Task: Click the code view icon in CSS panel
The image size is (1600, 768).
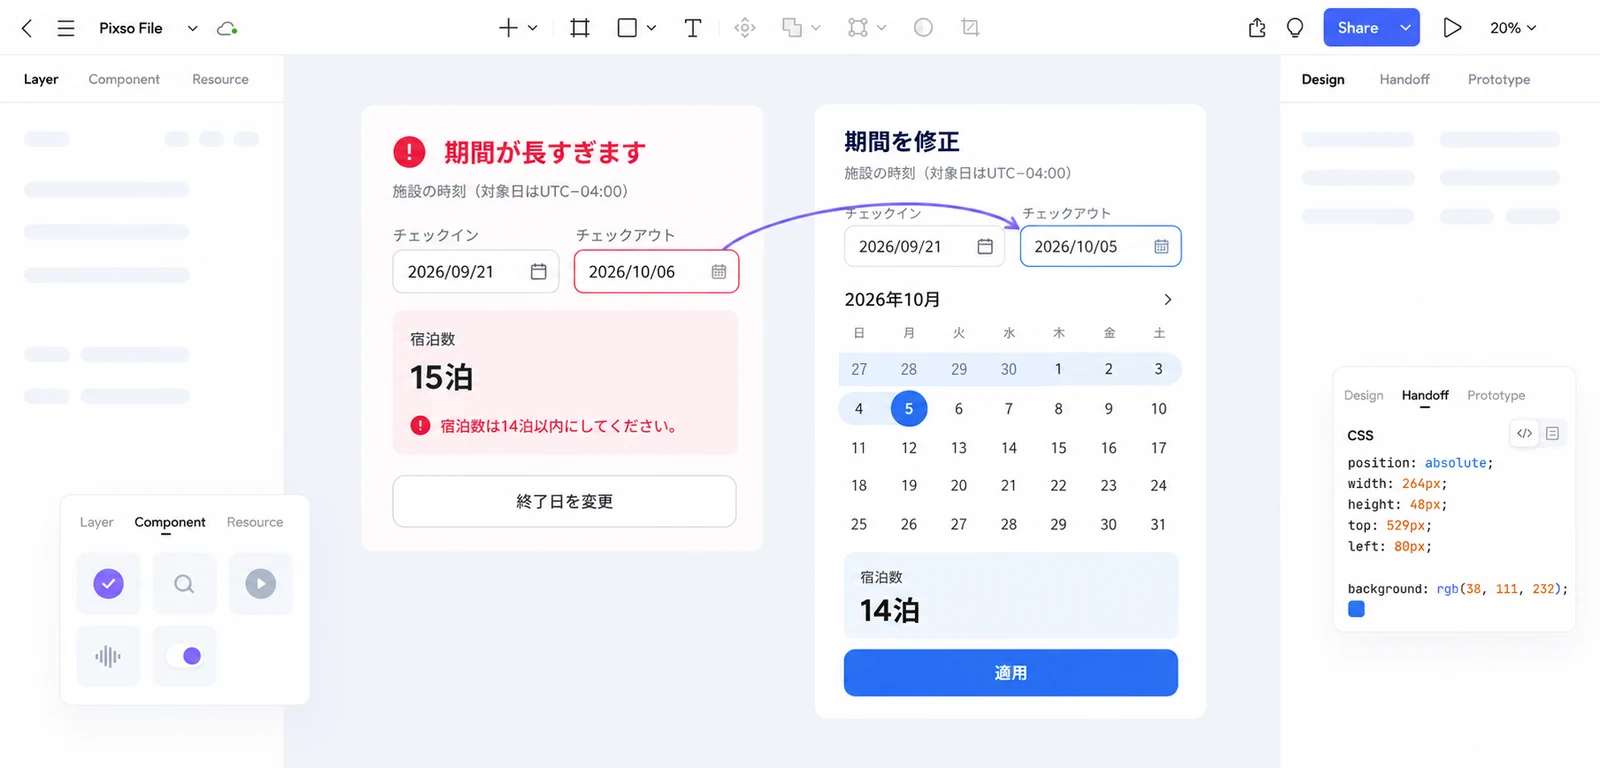Action: point(1524,433)
